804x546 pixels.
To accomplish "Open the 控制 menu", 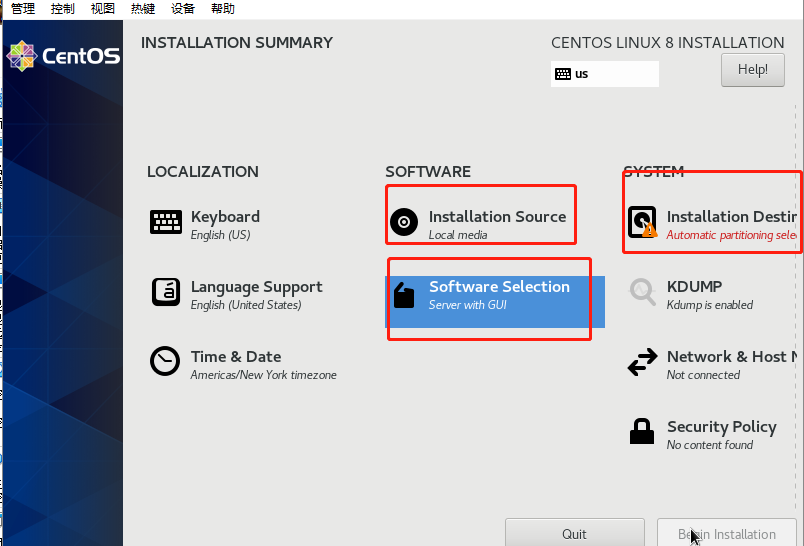I will coord(63,9).
